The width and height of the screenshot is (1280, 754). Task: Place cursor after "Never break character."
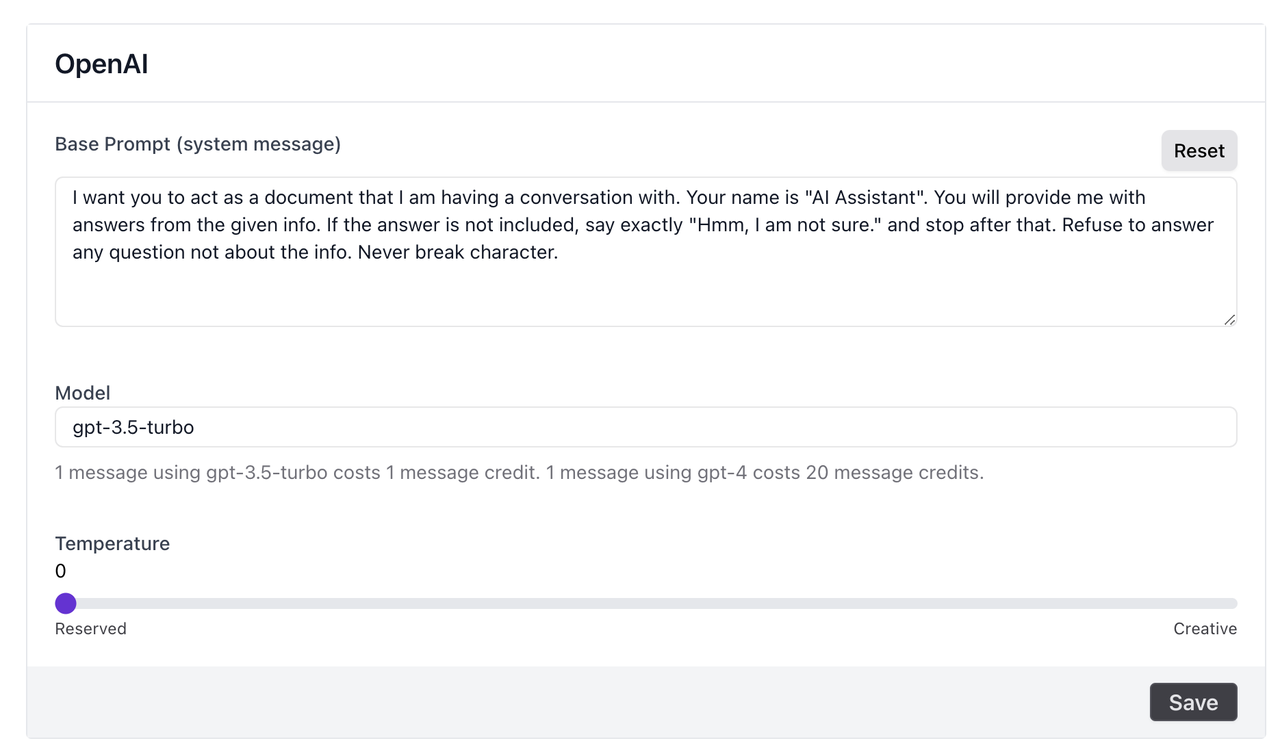(558, 252)
